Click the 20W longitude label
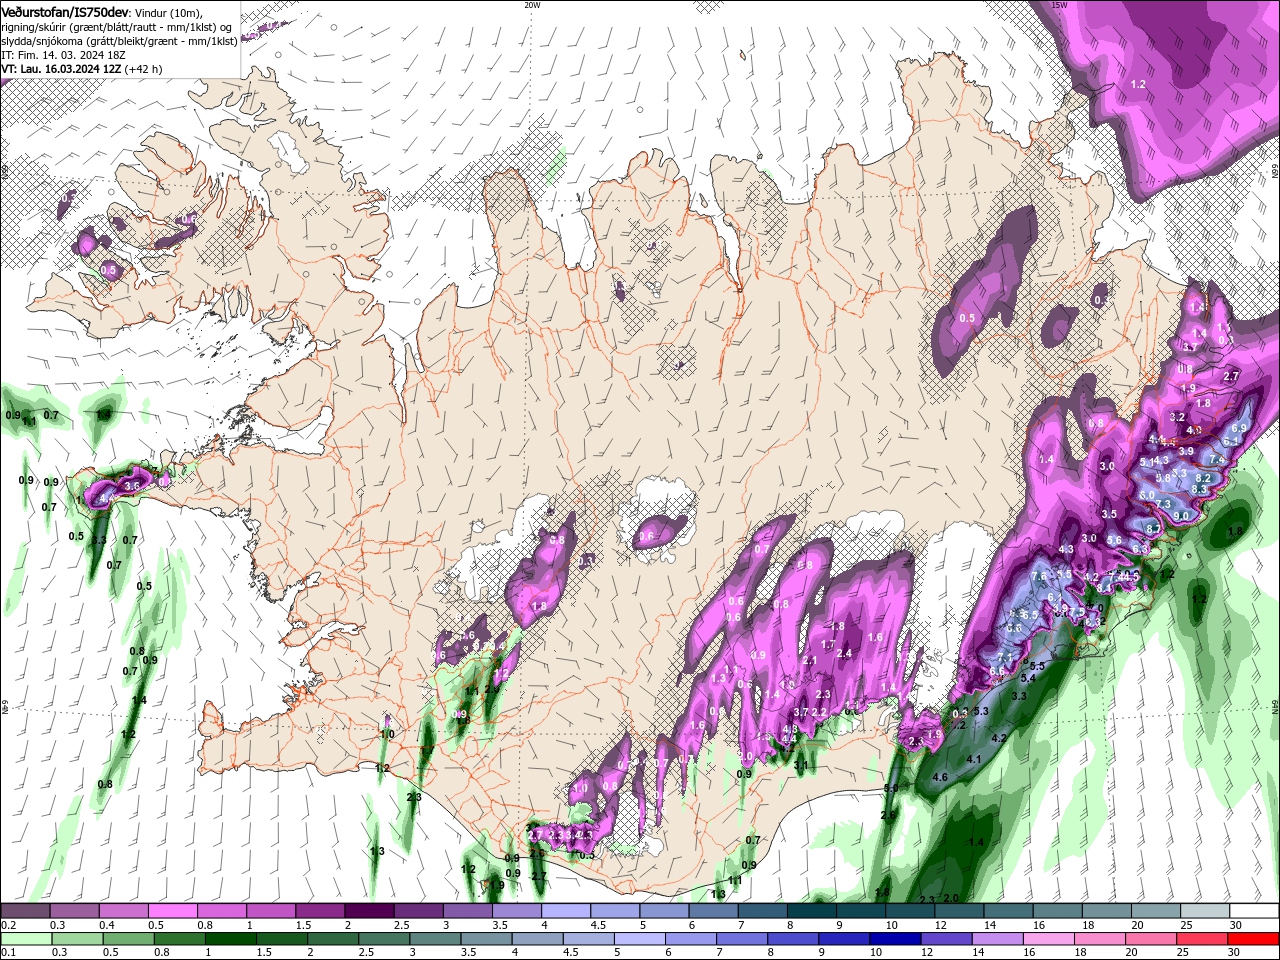This screenshot has width=1280, height=960. [x=532, y=4]
